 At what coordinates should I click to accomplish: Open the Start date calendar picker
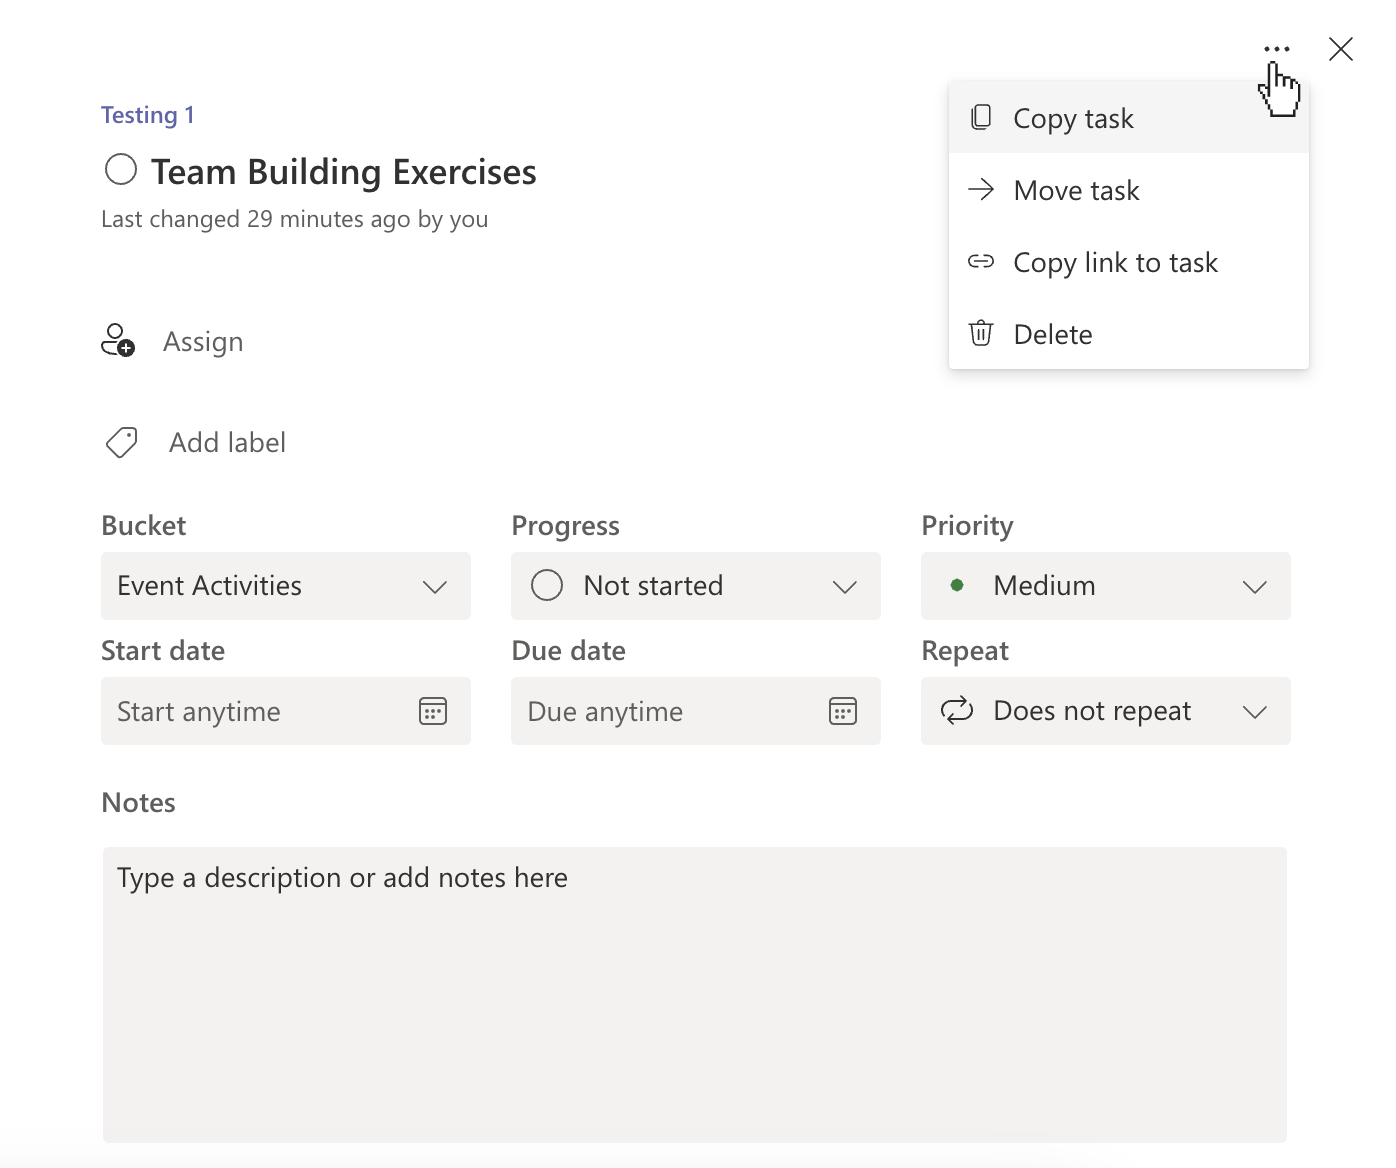[432, 711]
